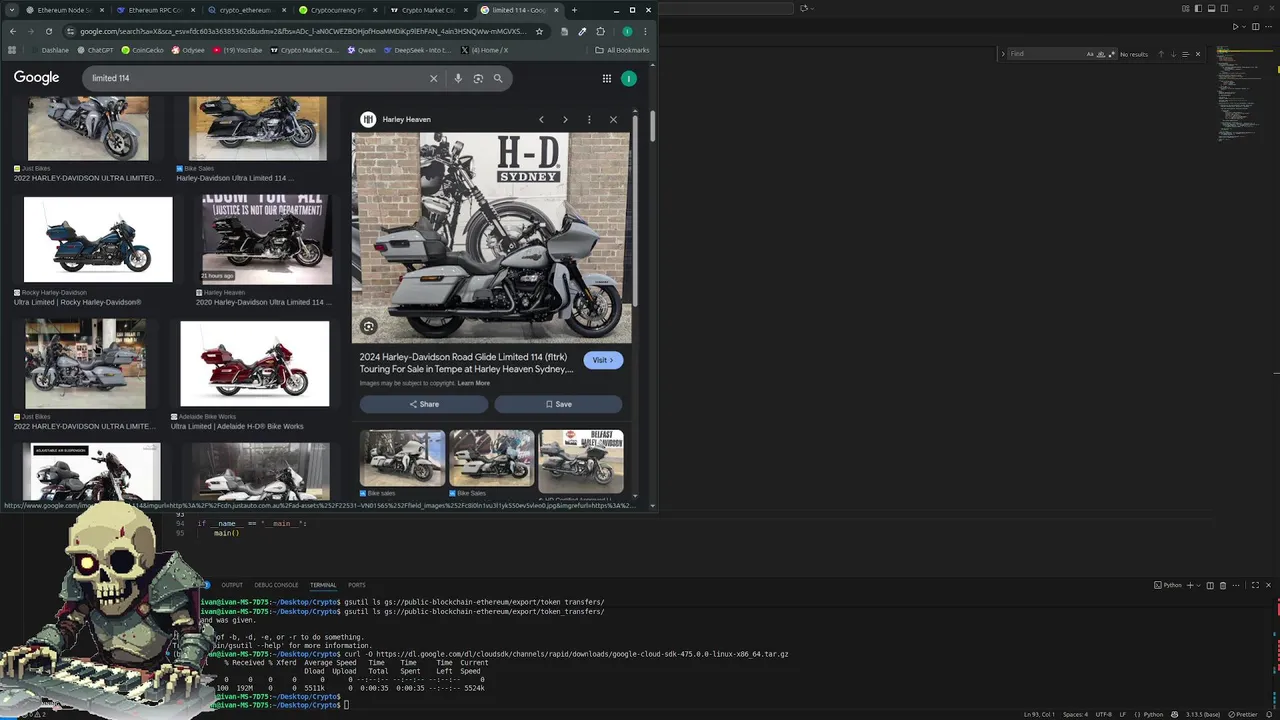
Task: Open ChatGPT bookmark
Action: tap(94, 50)
